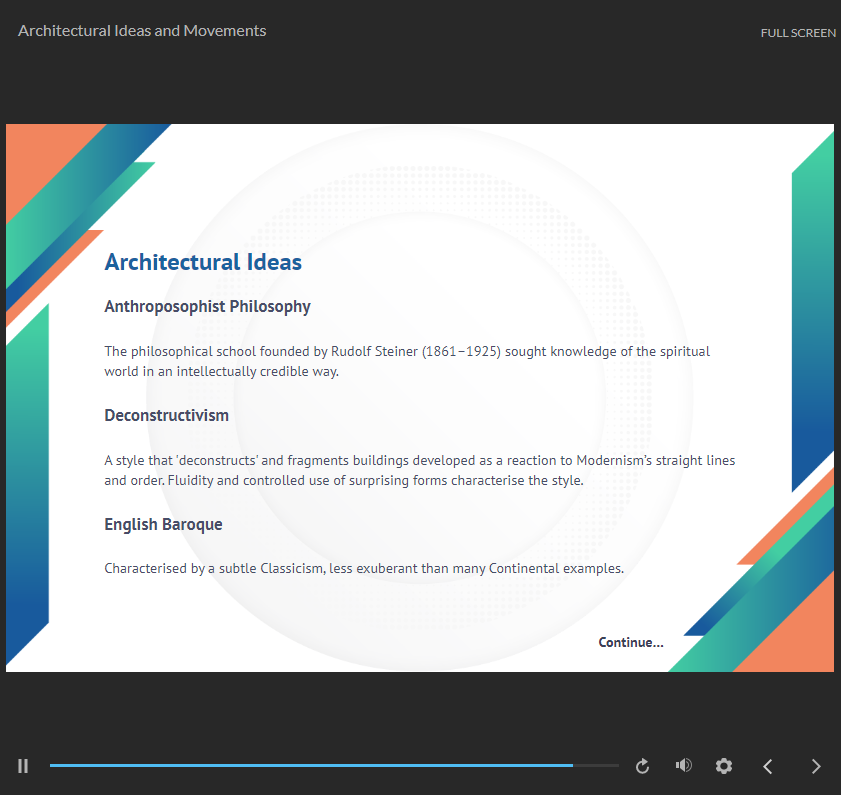
Task: Mute the audio with the speaker icon
Action: (683, 766)
